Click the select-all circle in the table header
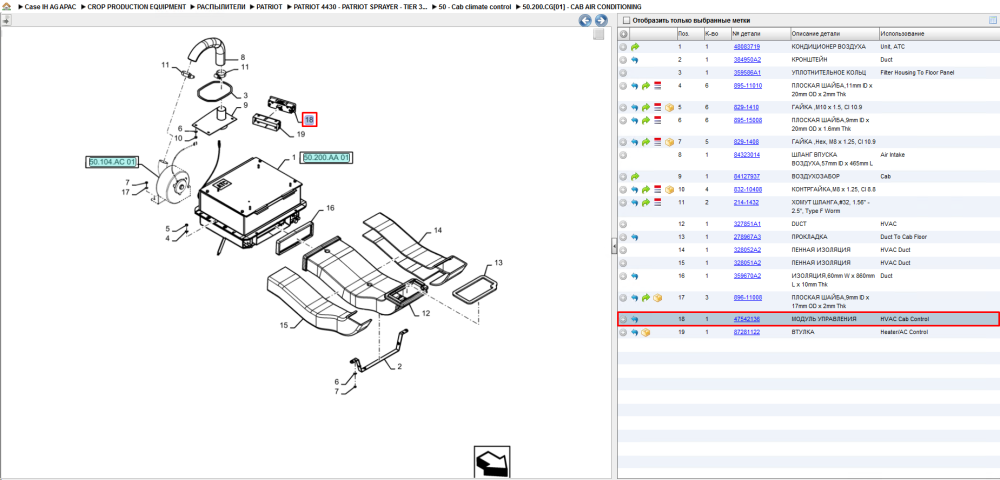This screenshot has width=1000, height=480. [624, 34]
